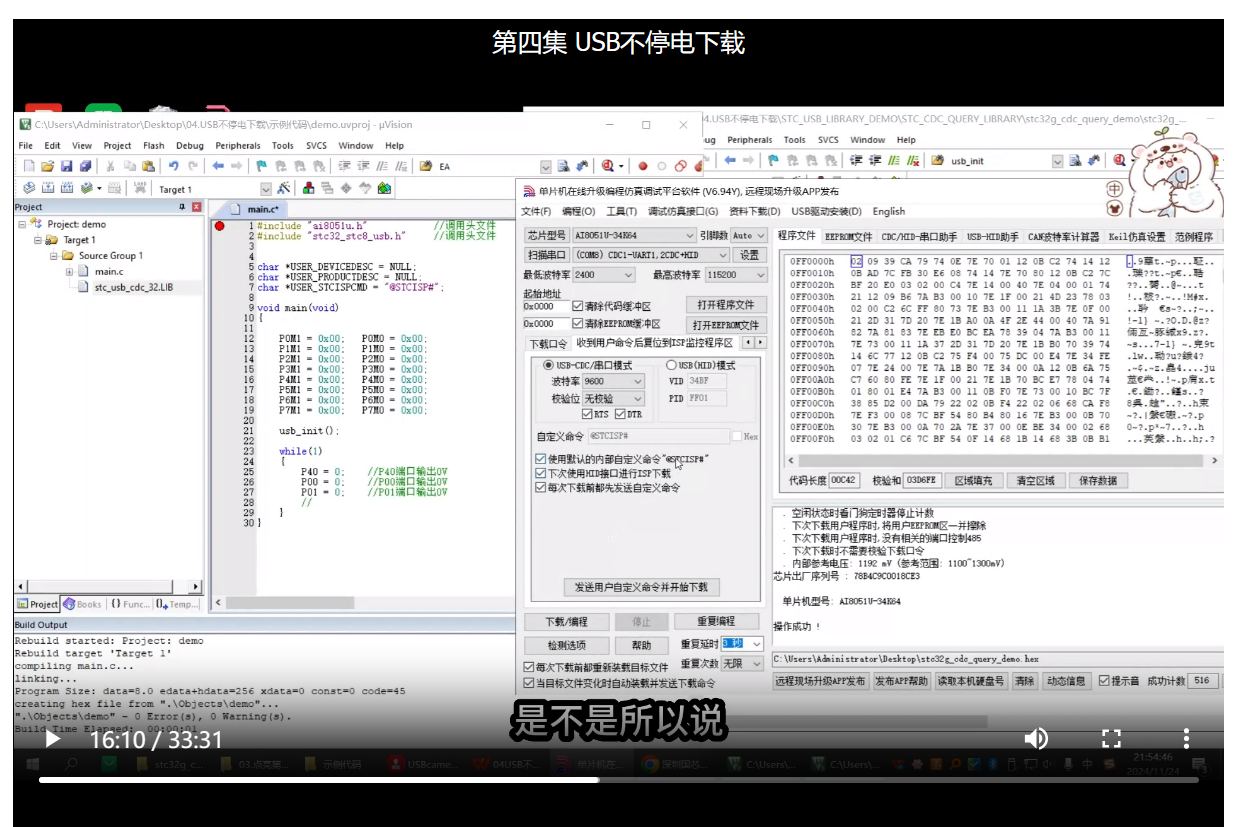Toggle 每次下载前都先发送自定义命令 checkbox
This screenshot has height=827, width=1236.
[541, 488]
